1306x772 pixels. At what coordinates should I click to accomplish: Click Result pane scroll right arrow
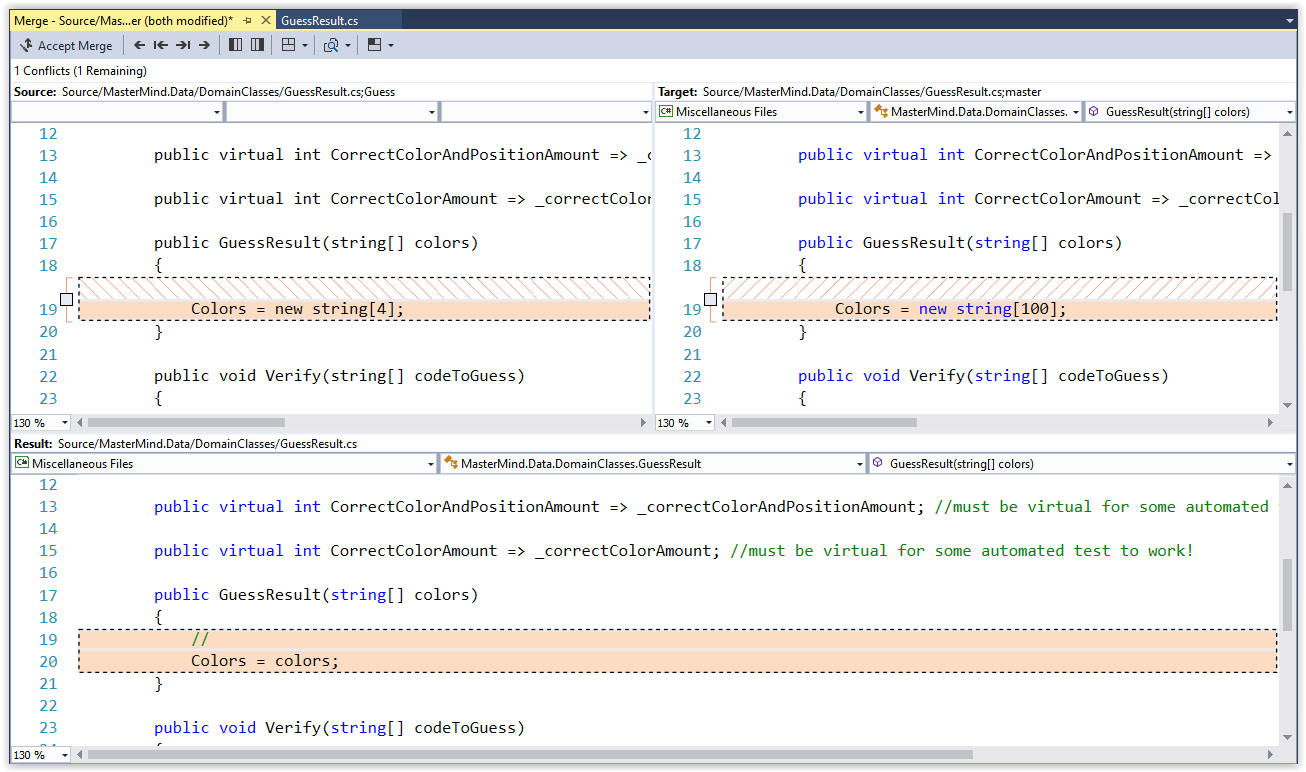coord(1273,755)
